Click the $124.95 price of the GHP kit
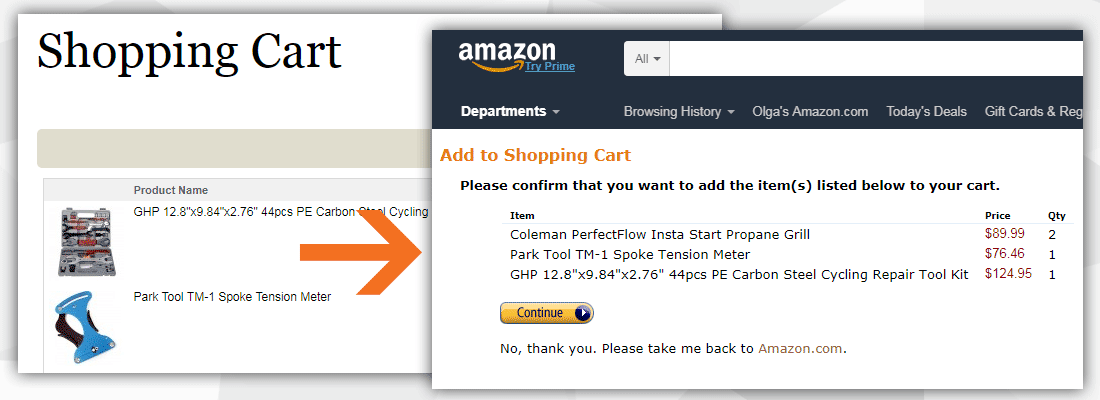 (1008, 274)
